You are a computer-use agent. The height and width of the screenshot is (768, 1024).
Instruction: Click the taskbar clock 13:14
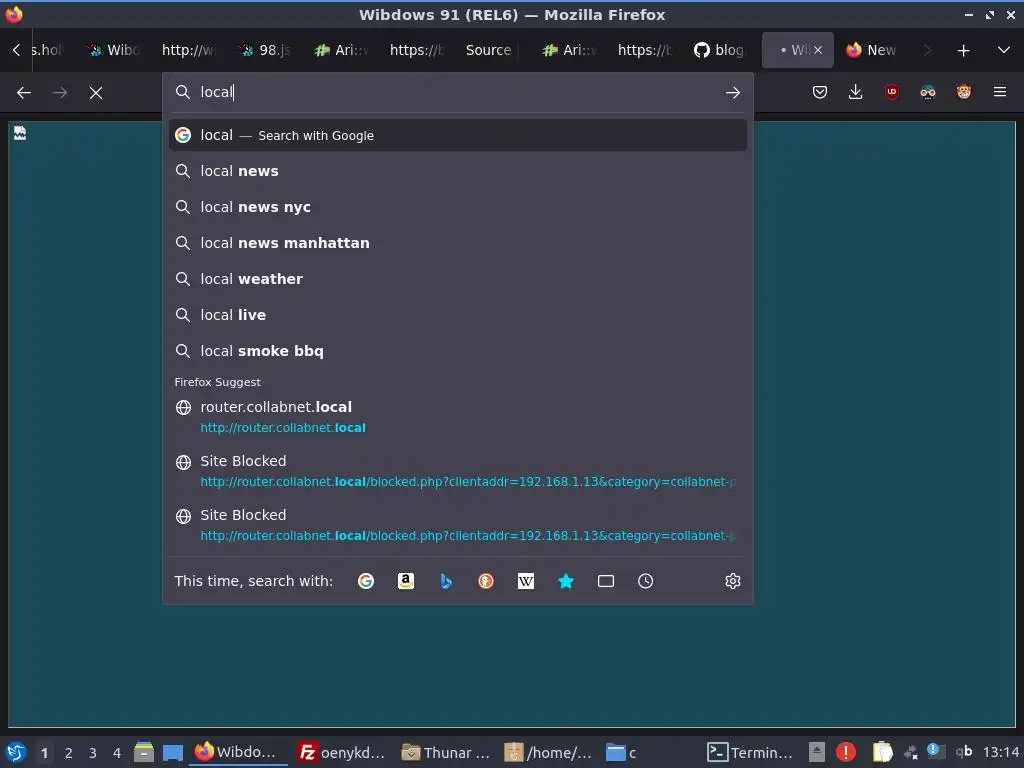1000,752
